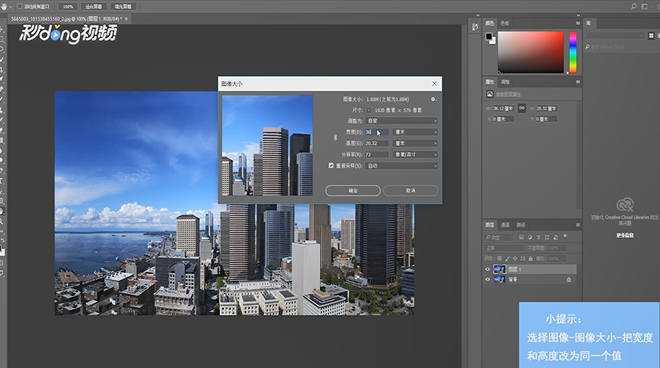Click the Properties width field showing 36.12 厘米

click(503, 109)
